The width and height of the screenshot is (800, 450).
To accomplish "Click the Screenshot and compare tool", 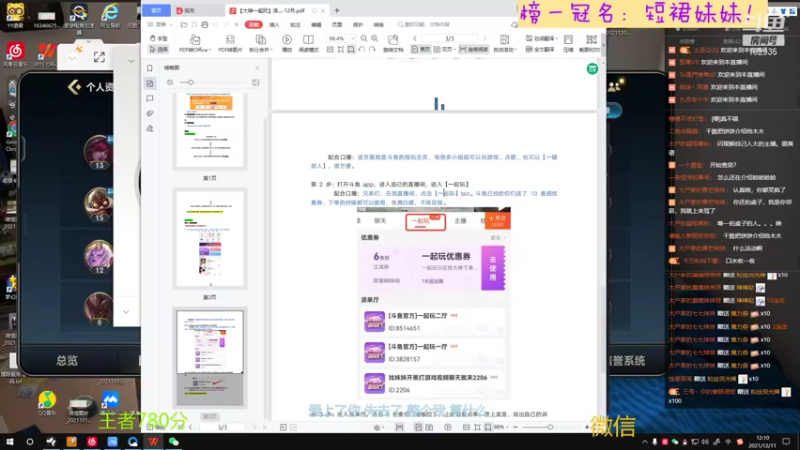I will [590, 44].
